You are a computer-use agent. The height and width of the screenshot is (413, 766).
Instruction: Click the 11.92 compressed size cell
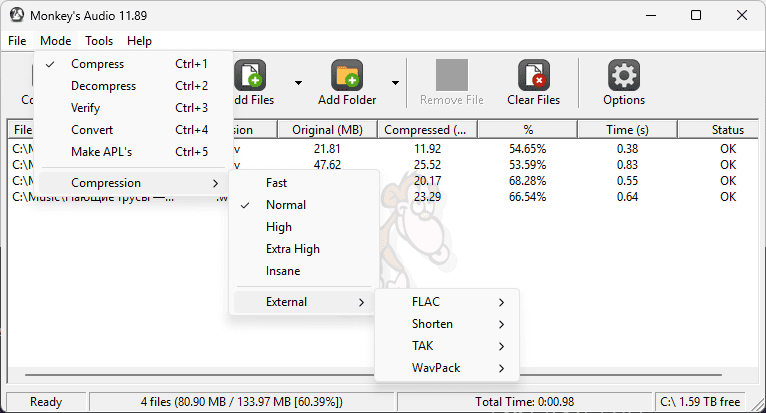coord(427,149)
